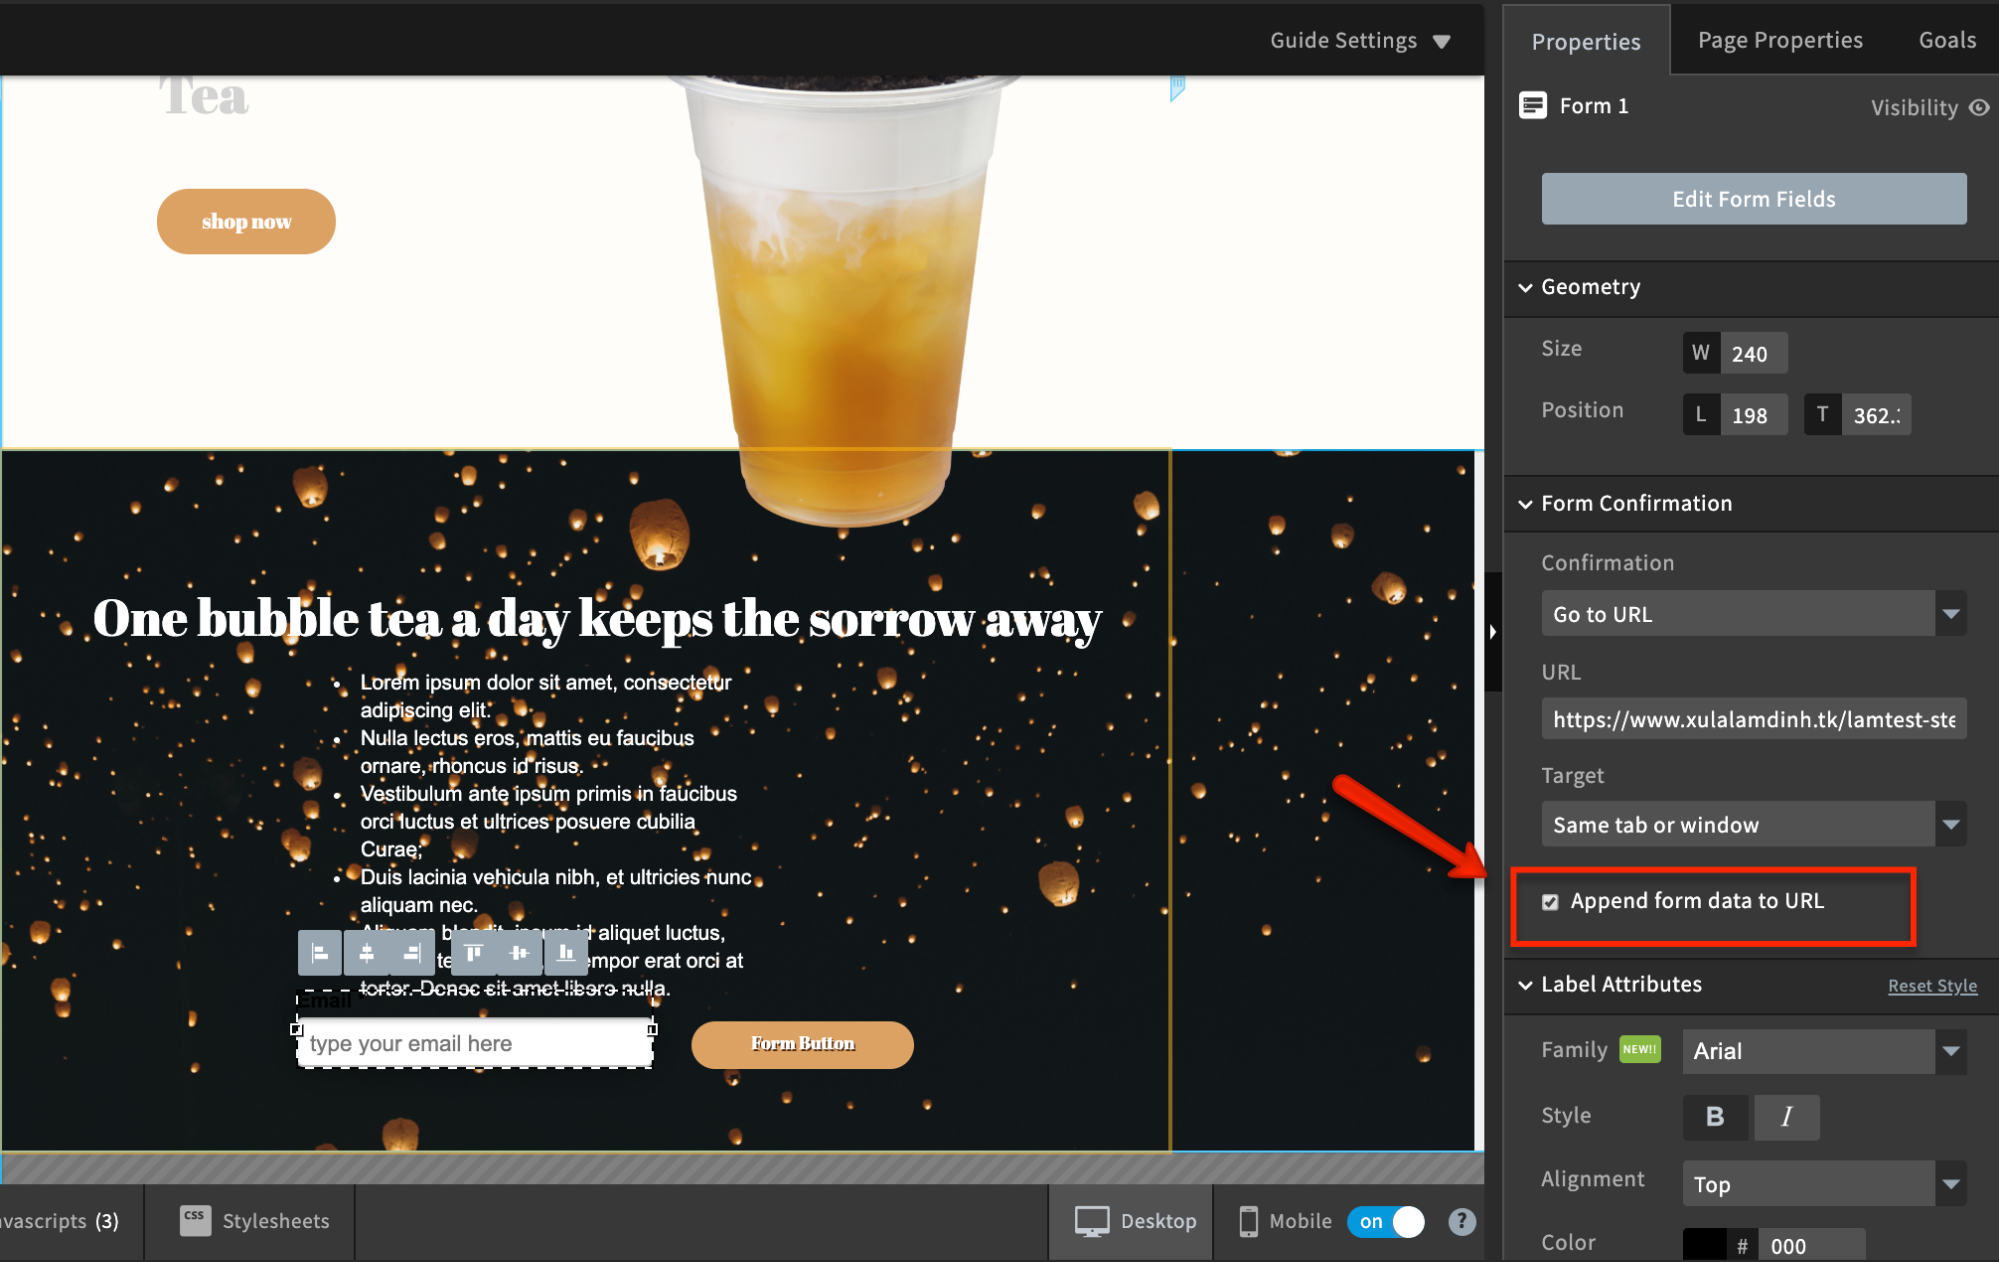Uncheck Append form data to URL
Viewport: 1999px width, 1262px height.
click(x=1550, y=902)
